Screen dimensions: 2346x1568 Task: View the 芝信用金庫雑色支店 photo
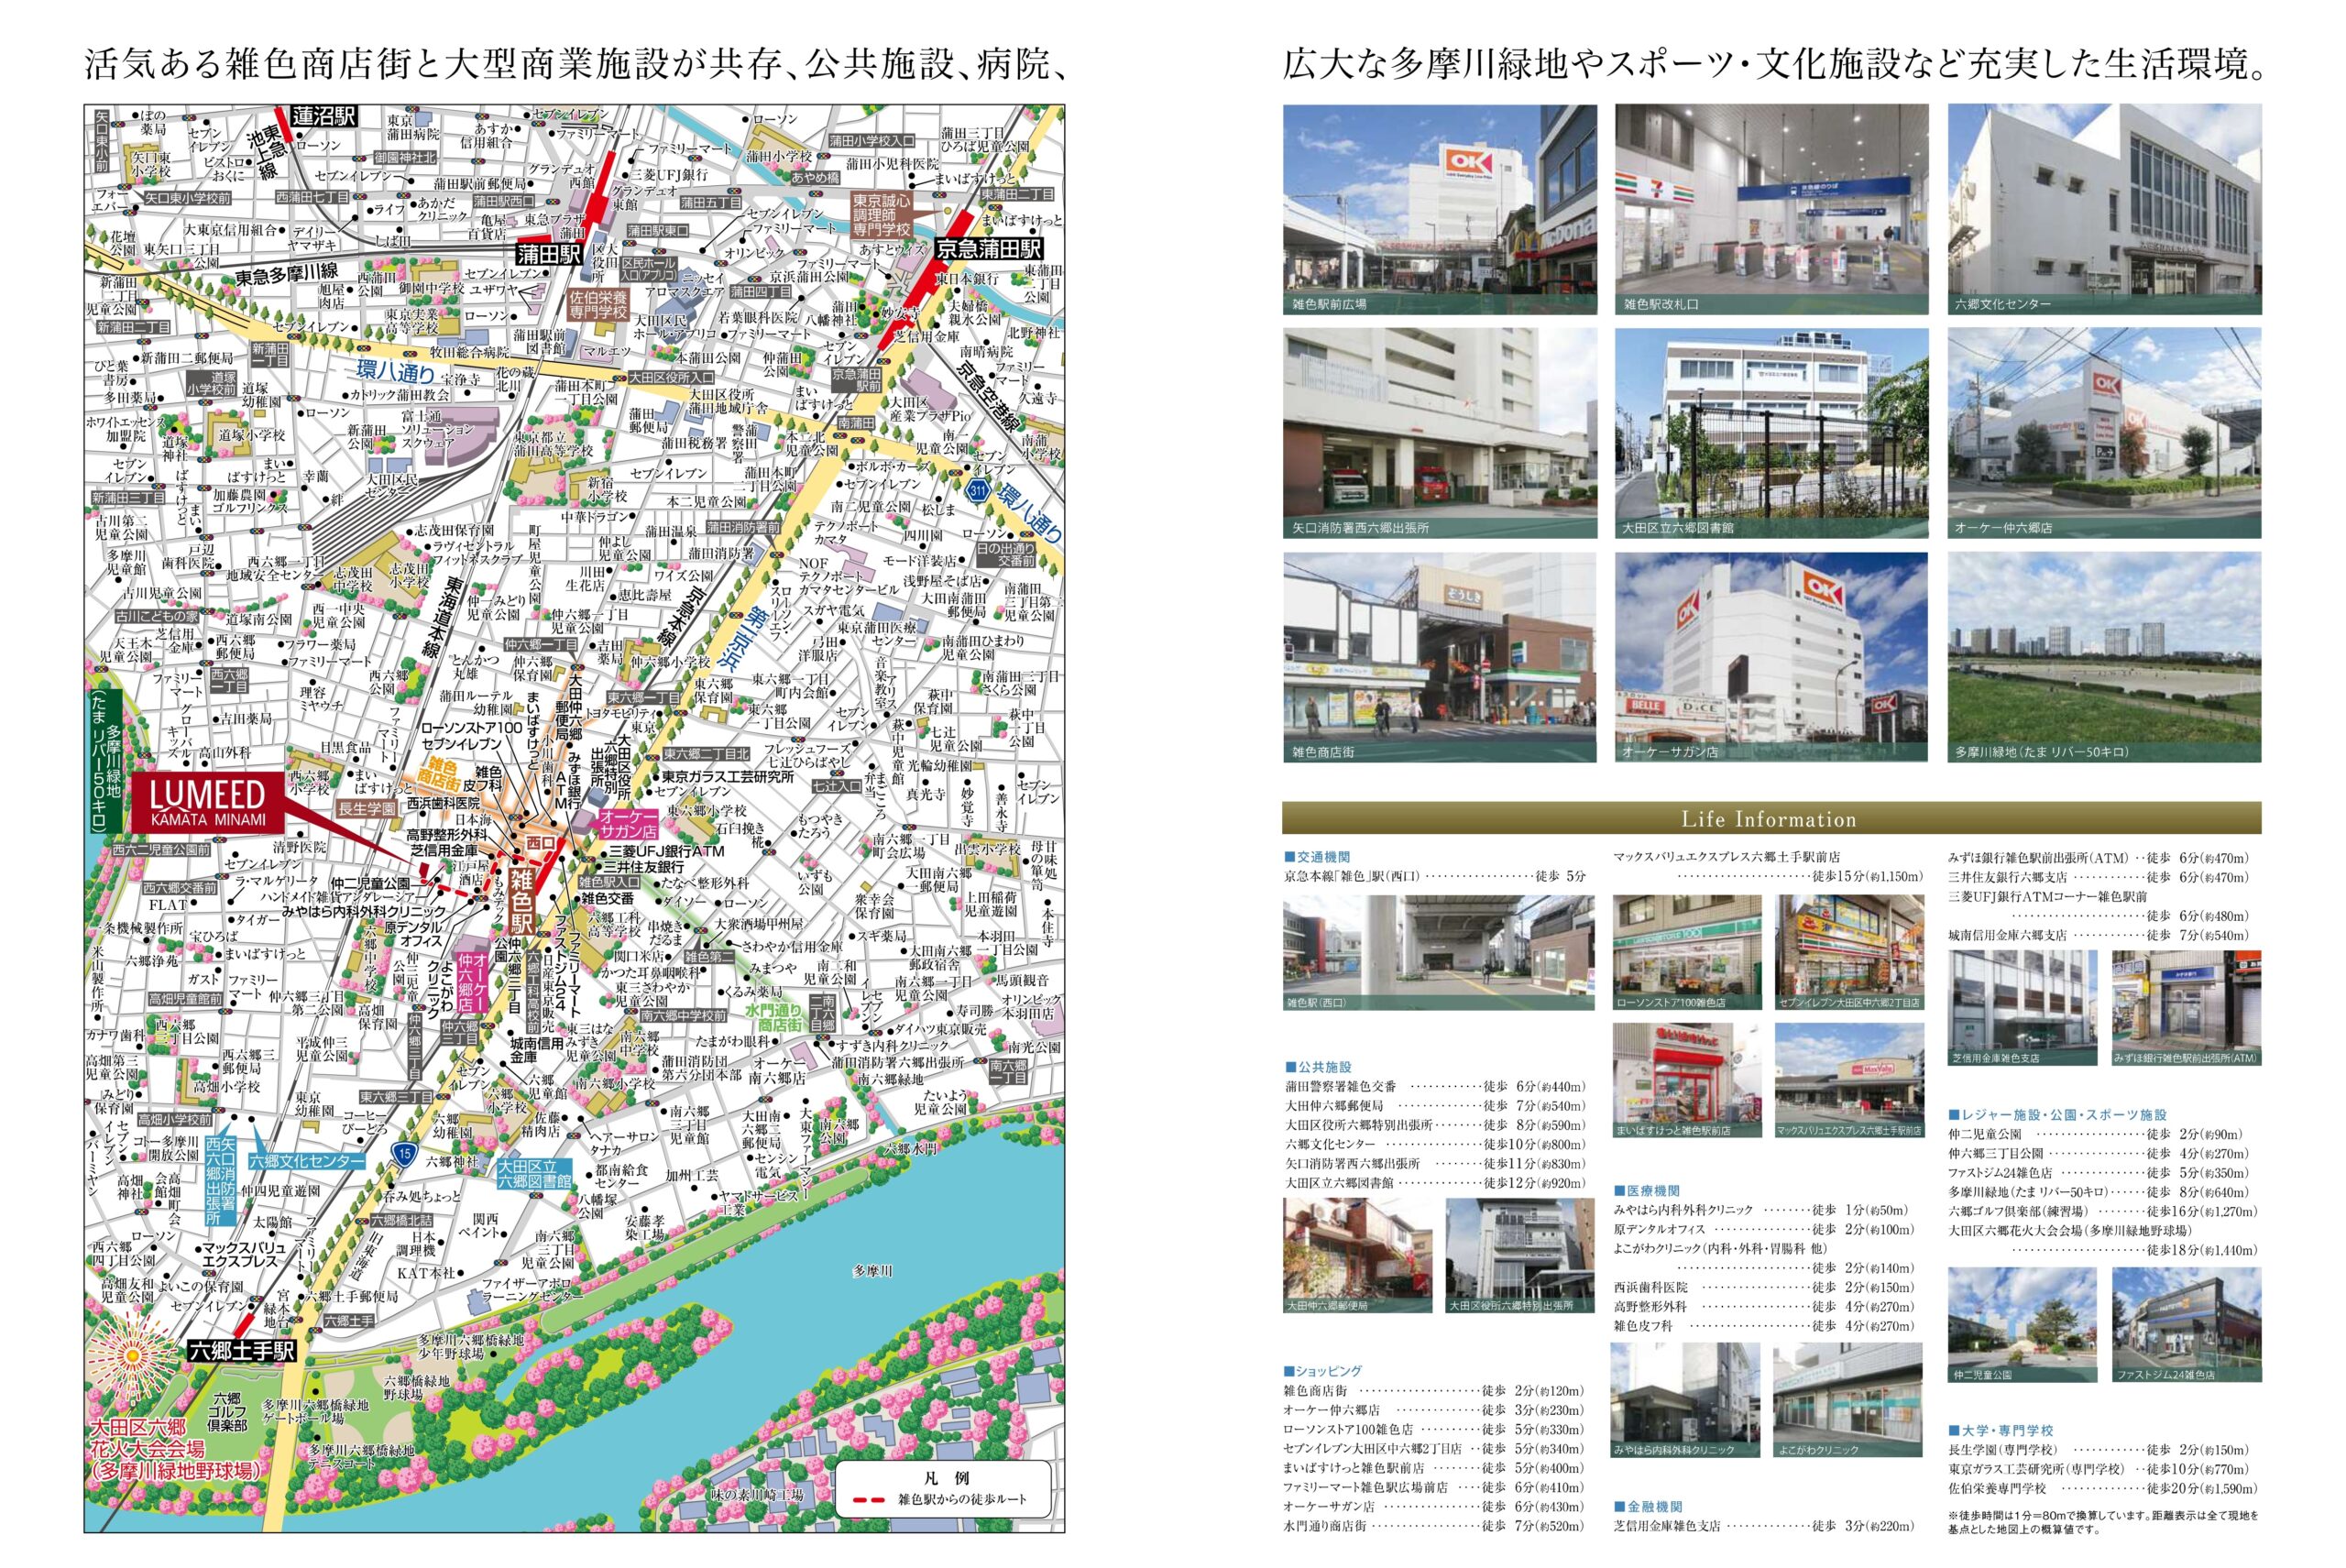click(2022, 1007)
